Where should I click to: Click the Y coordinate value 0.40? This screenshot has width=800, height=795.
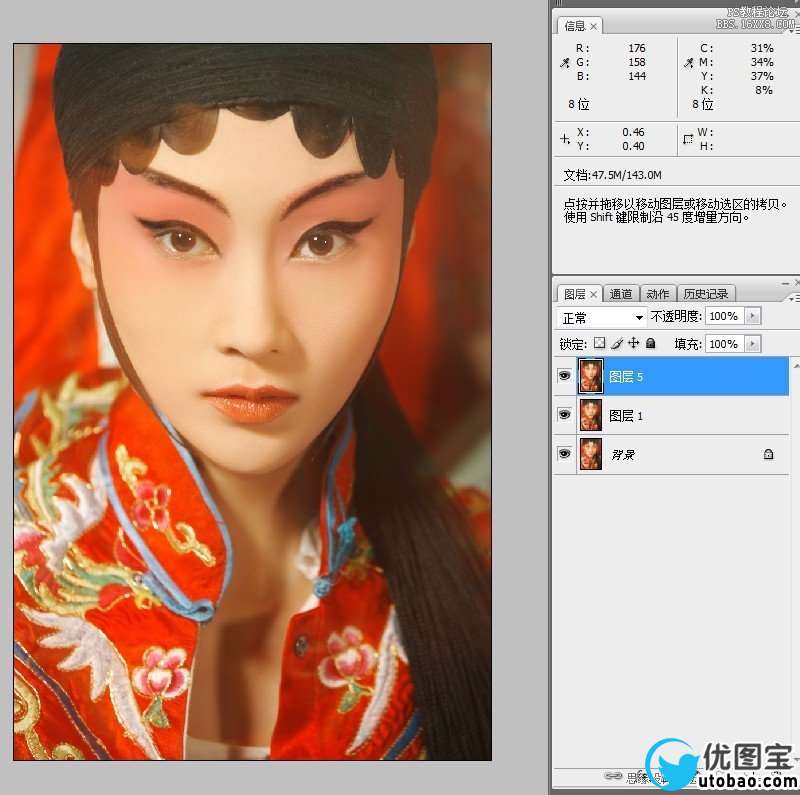633,146
